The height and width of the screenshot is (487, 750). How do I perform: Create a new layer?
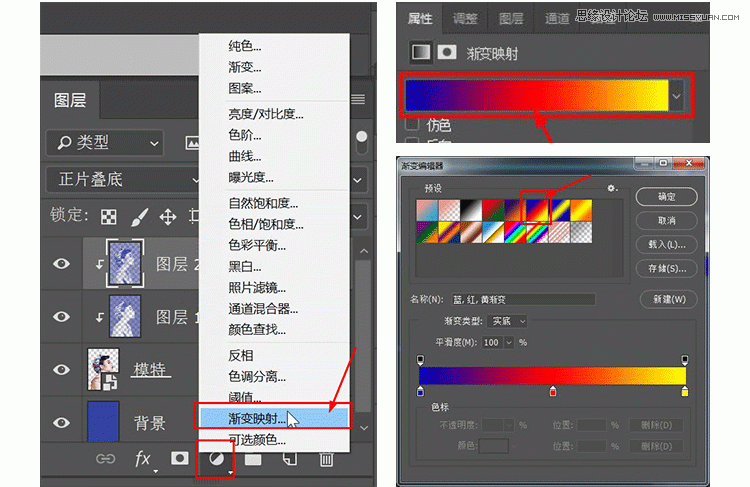coord(290,459)
